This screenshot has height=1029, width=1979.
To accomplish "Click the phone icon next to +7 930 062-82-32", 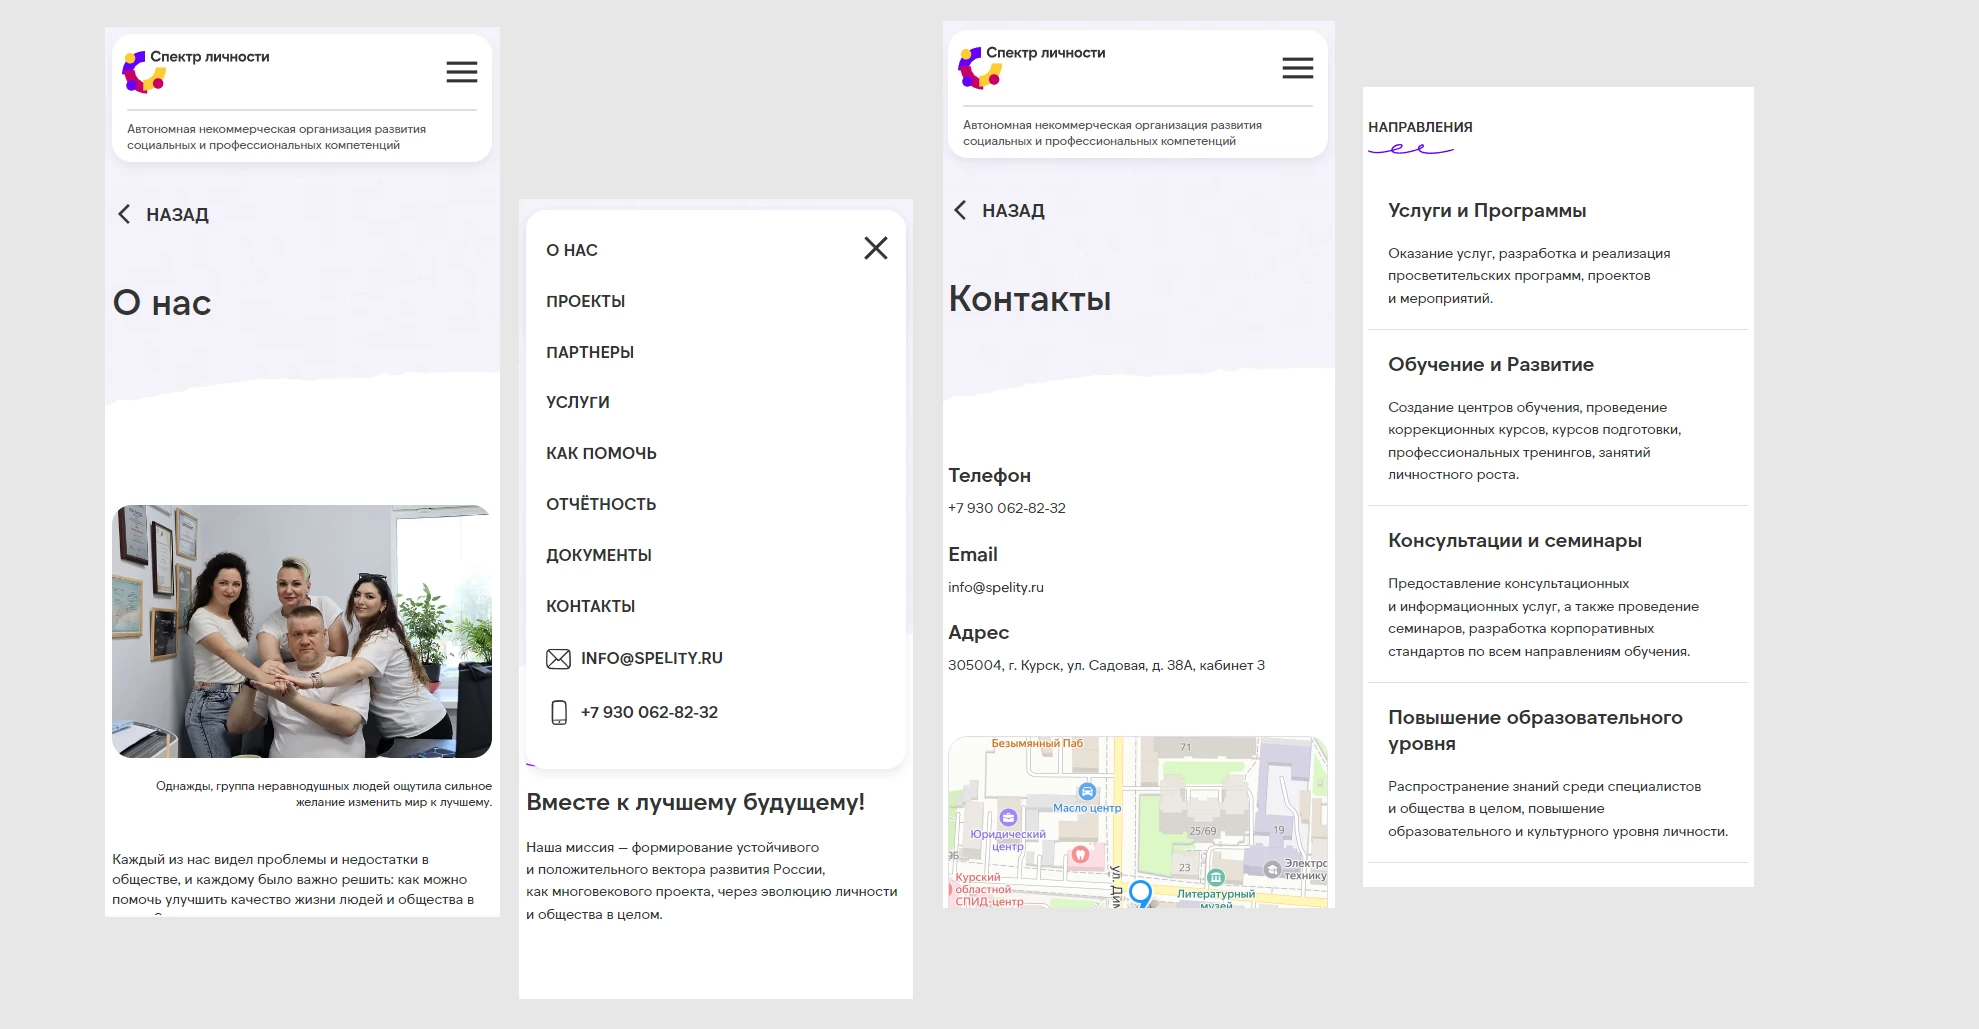I will coord(557,711).
